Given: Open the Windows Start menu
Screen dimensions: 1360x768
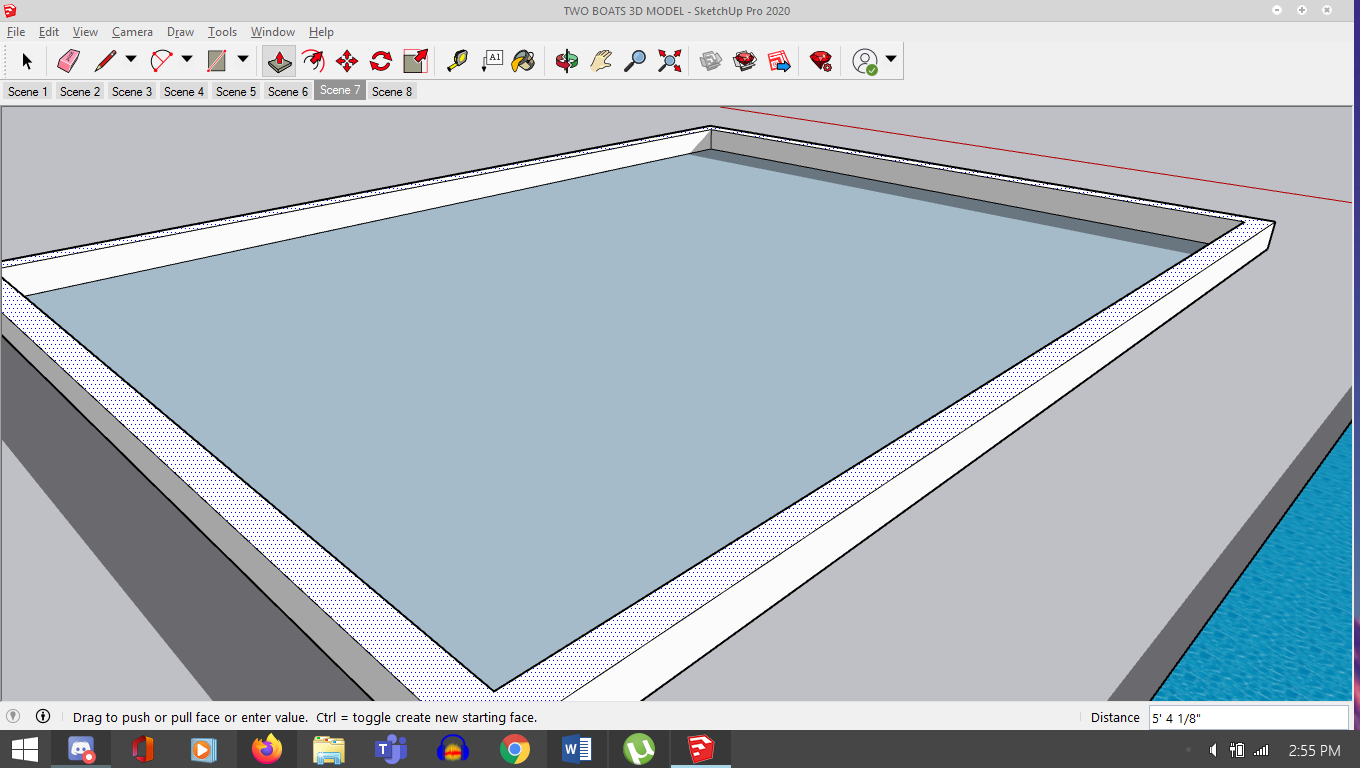Looking at the screenshot, I should 24,749.
